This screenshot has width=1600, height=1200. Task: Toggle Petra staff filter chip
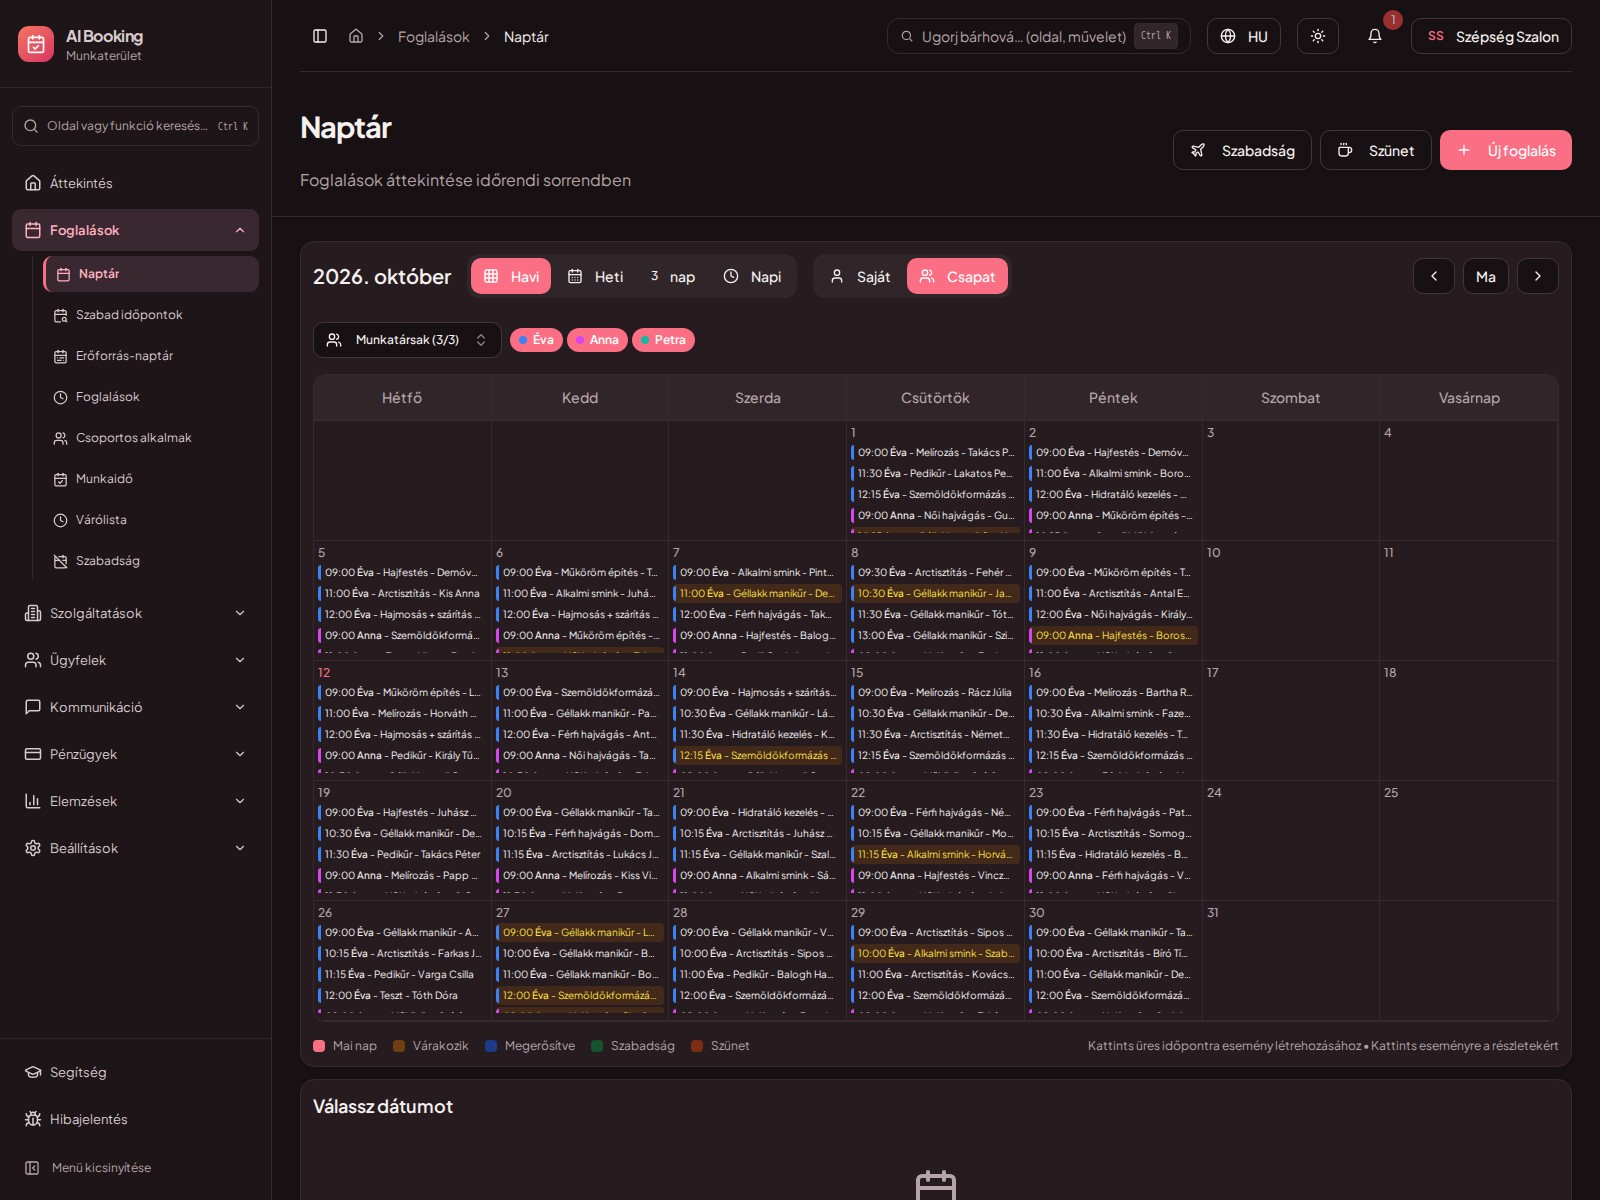pos(663,340)
